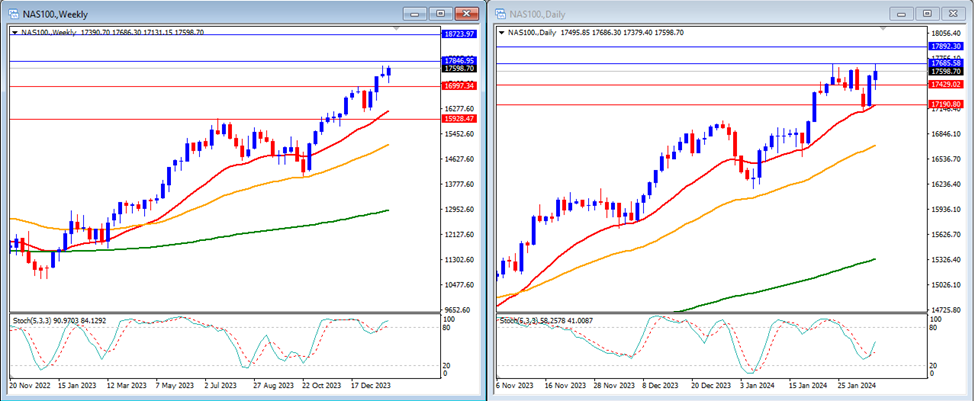
Task: Click the 15 Jan 2023 date on Weekly axis
Action: 76,385
